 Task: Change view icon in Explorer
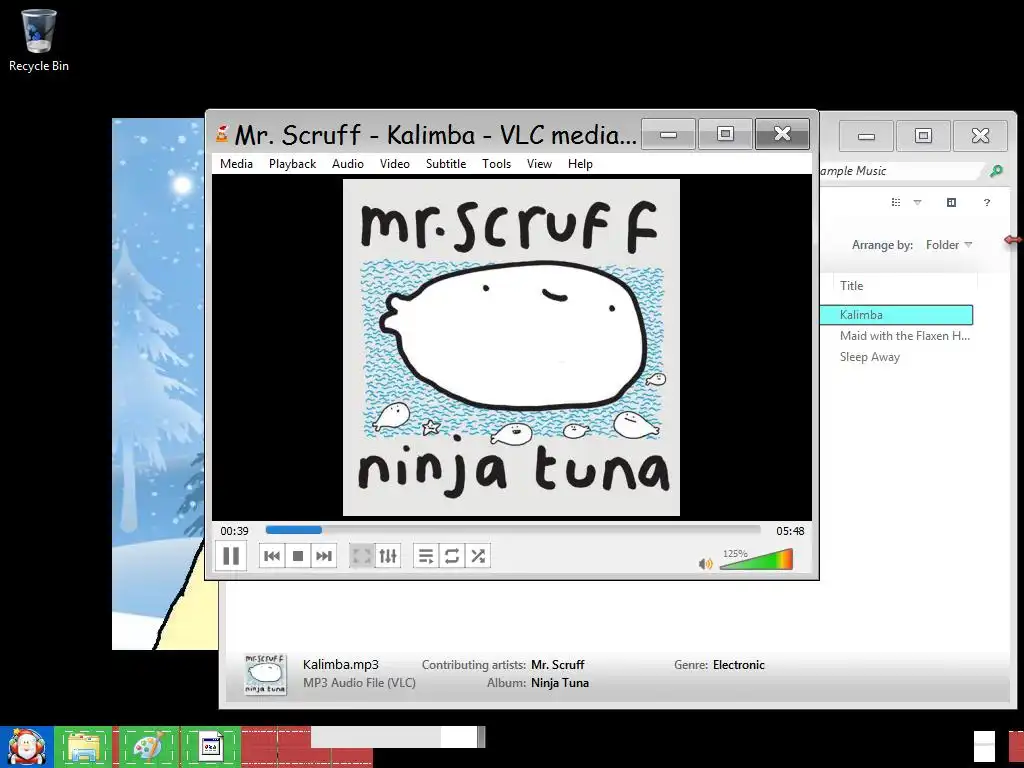pyautogui.click(x=896, y=202)
